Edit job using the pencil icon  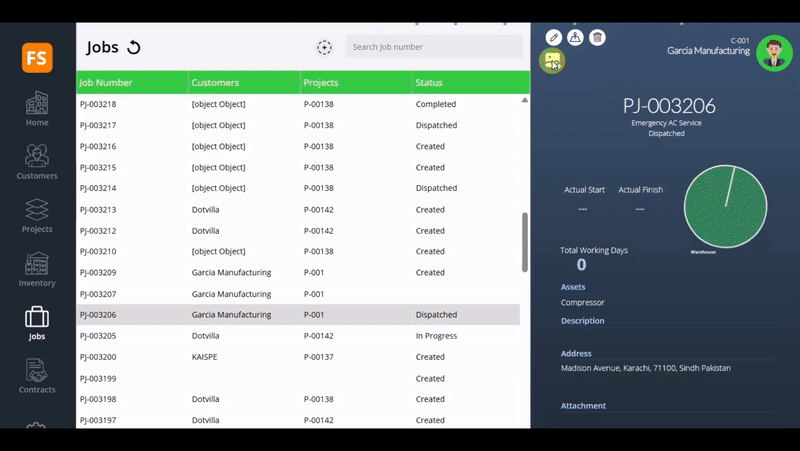pyautogui.click(x=553, y=37)
